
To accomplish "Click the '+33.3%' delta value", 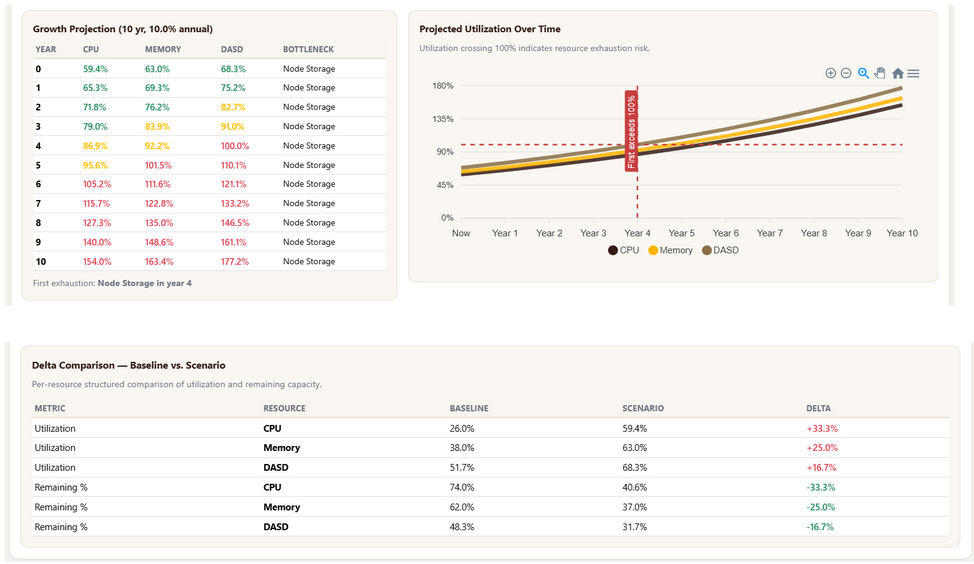I will pyautogui.click(x=822, y=429).
